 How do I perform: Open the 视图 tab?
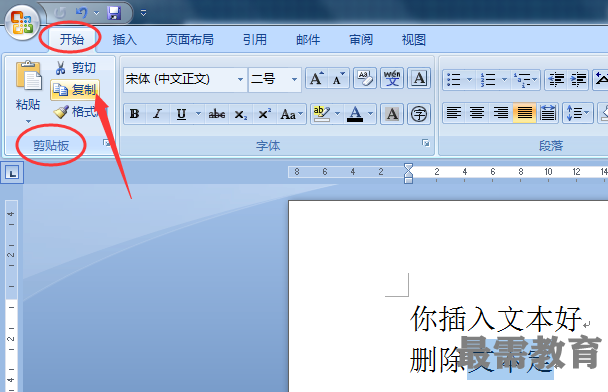click(x=414, y=40)
